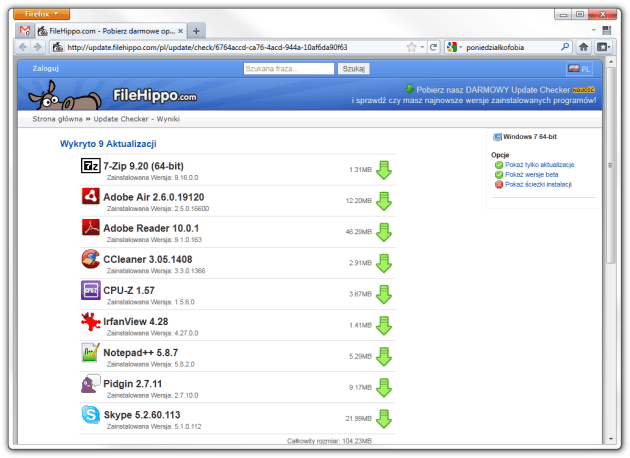Viewport: 630px width, 458px height.
Task: Run search with the magnifier icon
Action: [x=565, y=47]
